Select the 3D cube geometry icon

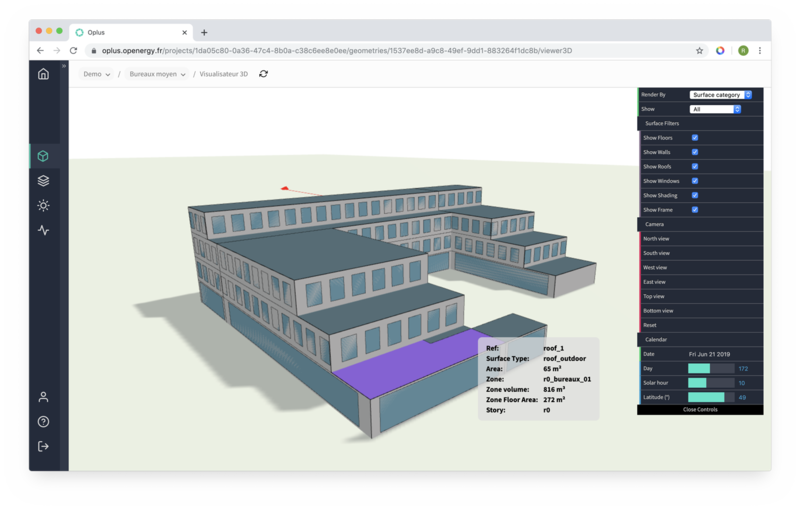coord(43,156)
